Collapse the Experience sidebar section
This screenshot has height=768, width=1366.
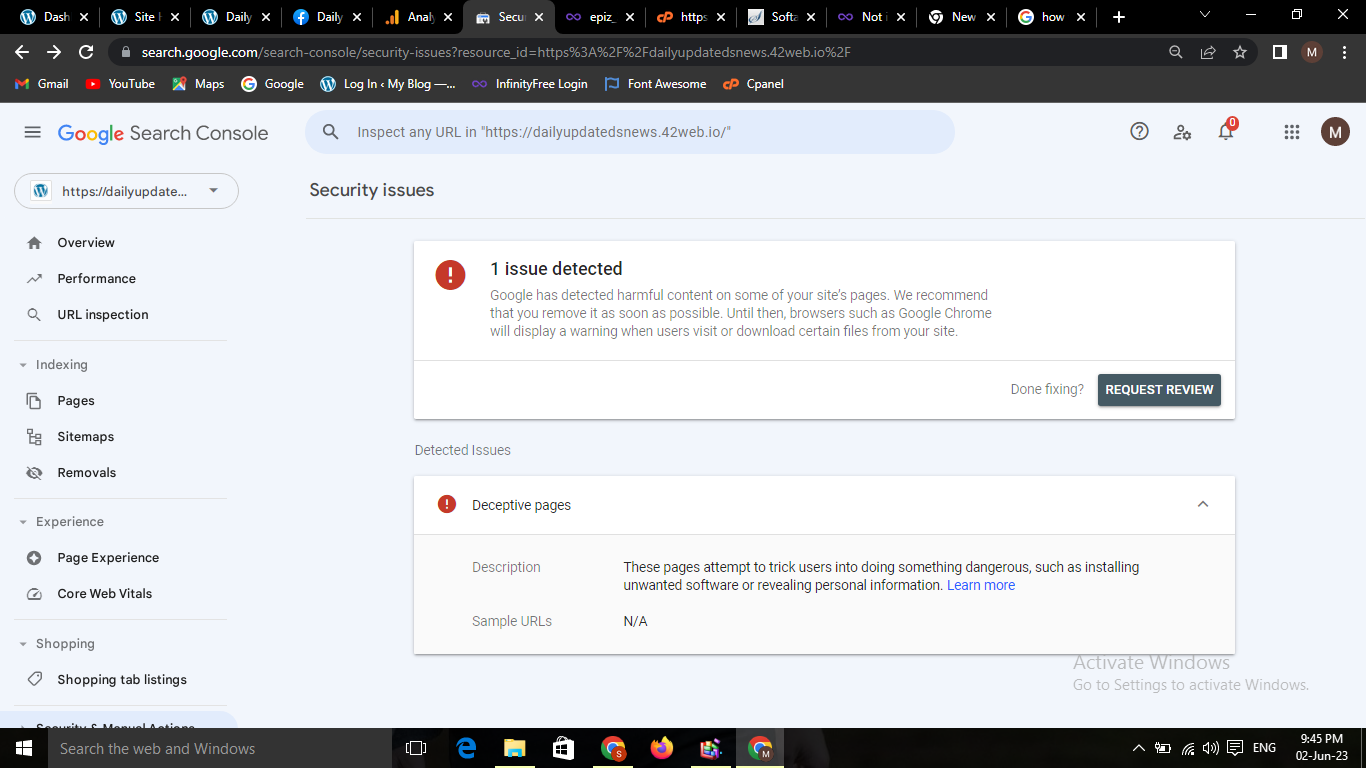coord(23,522)
